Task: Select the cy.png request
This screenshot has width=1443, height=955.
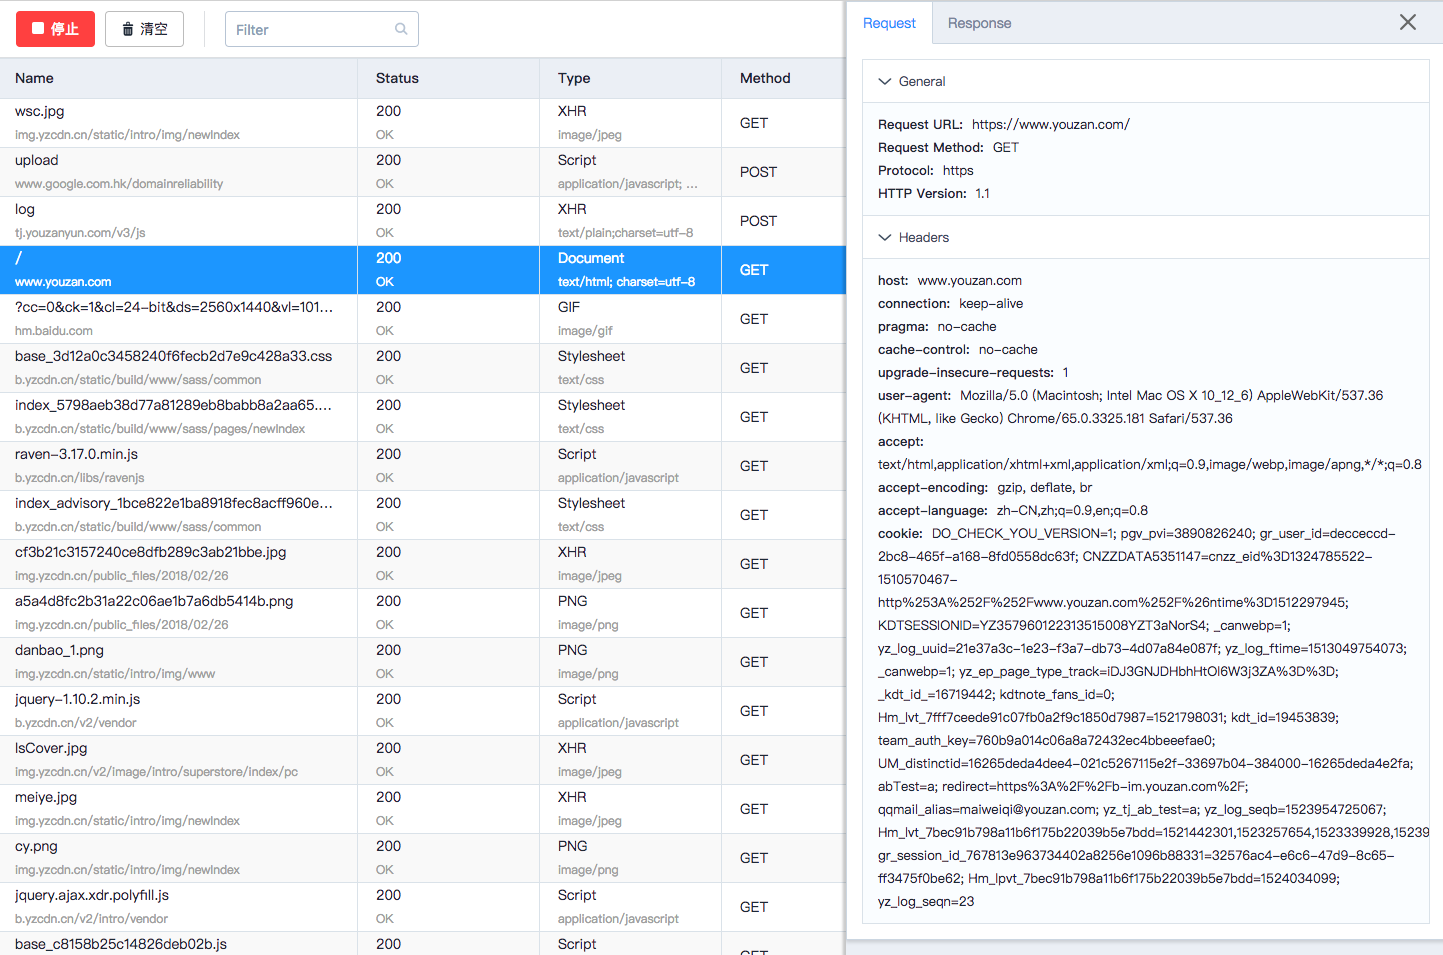Action: pos(422,858)
